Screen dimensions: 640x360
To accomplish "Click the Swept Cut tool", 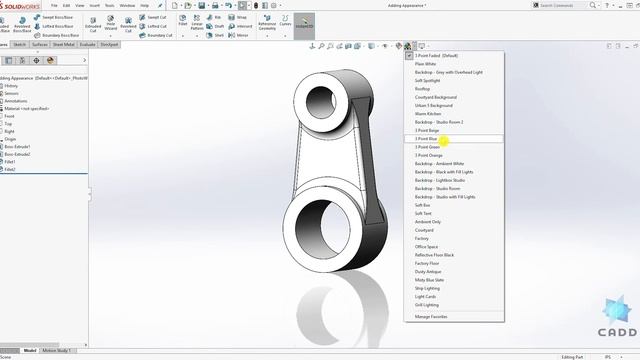I will coord(153,17).
